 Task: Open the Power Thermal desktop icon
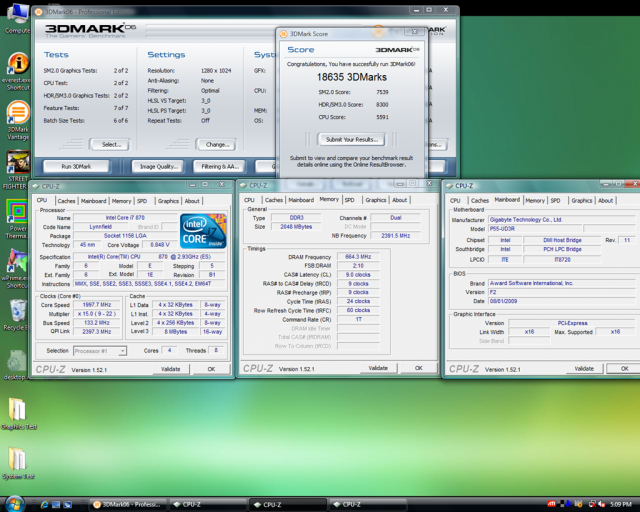coord(17,220)
